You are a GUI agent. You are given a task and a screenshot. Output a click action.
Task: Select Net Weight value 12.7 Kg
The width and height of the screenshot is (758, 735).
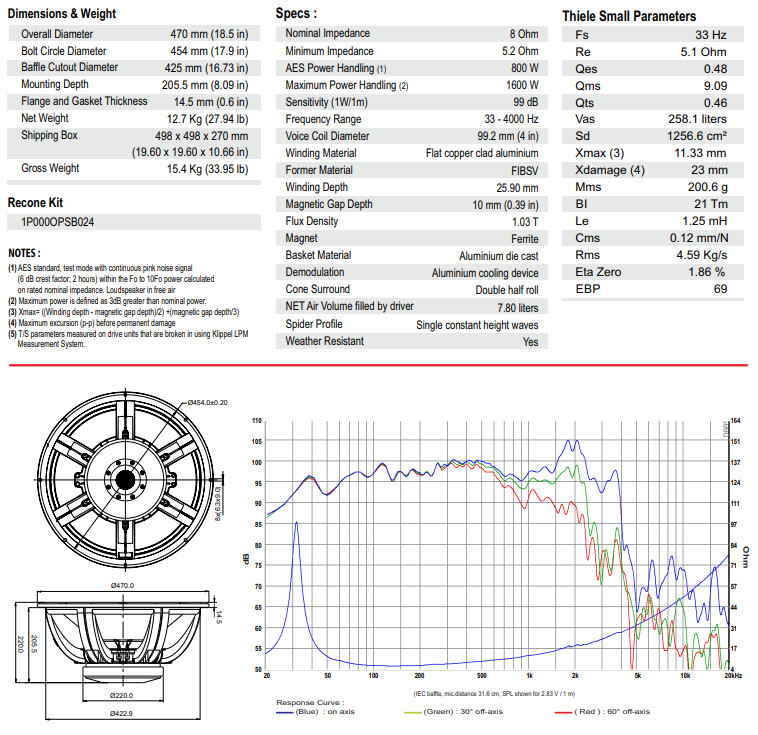(x=185, y=119)
